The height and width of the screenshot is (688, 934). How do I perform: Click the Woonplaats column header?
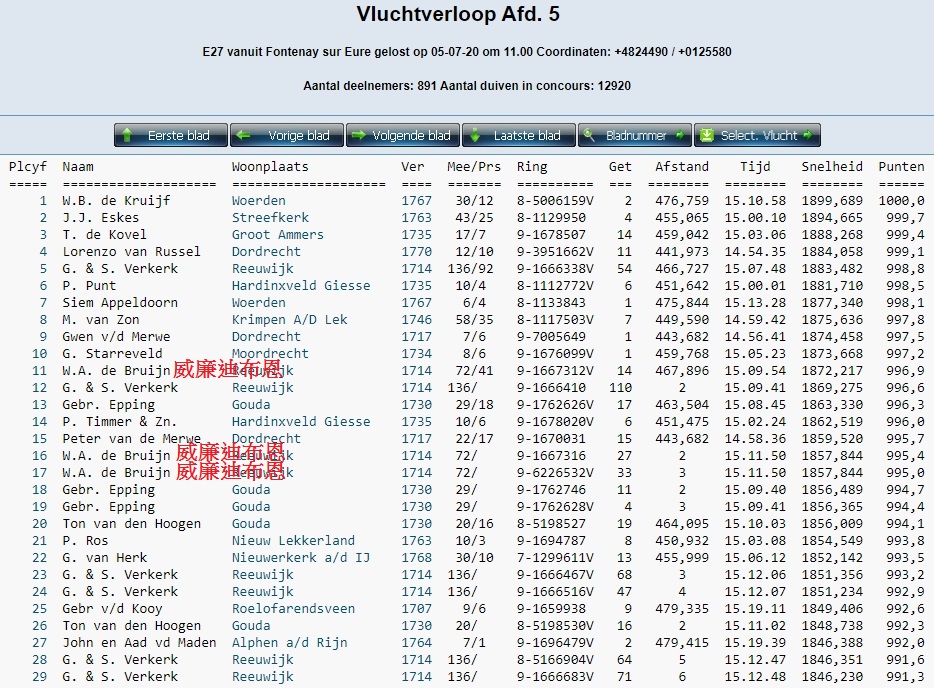[x=270, y=167]
